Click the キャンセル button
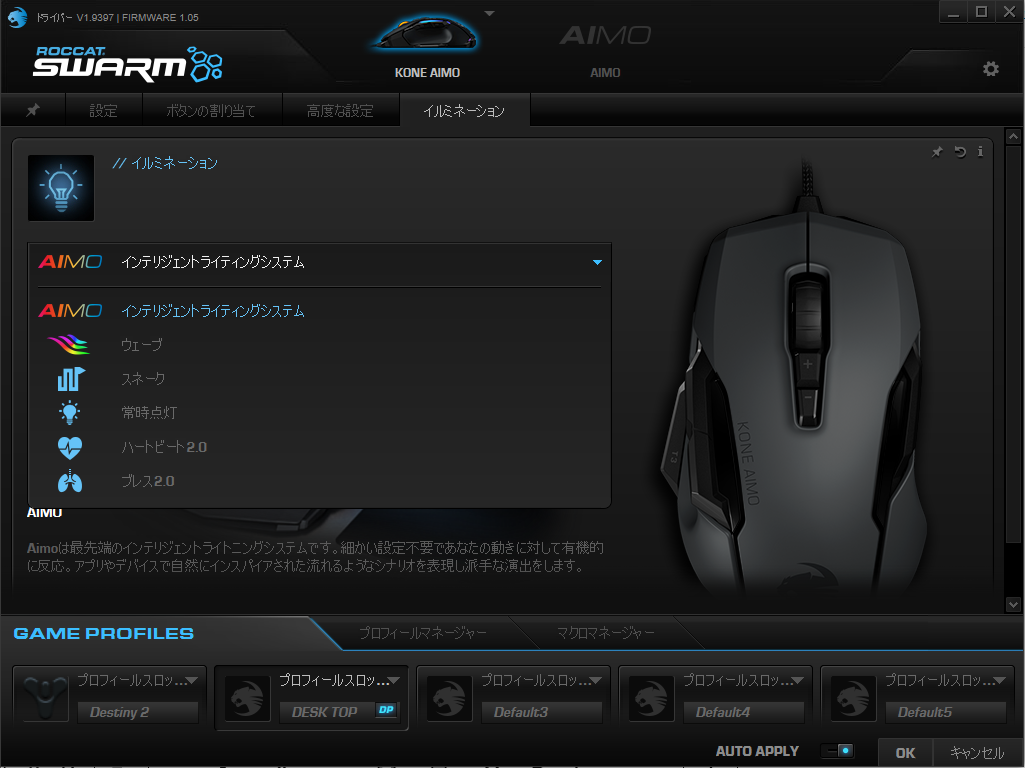Image resolution: width=1025 pixels, height=768 pixels. [977, 752]
